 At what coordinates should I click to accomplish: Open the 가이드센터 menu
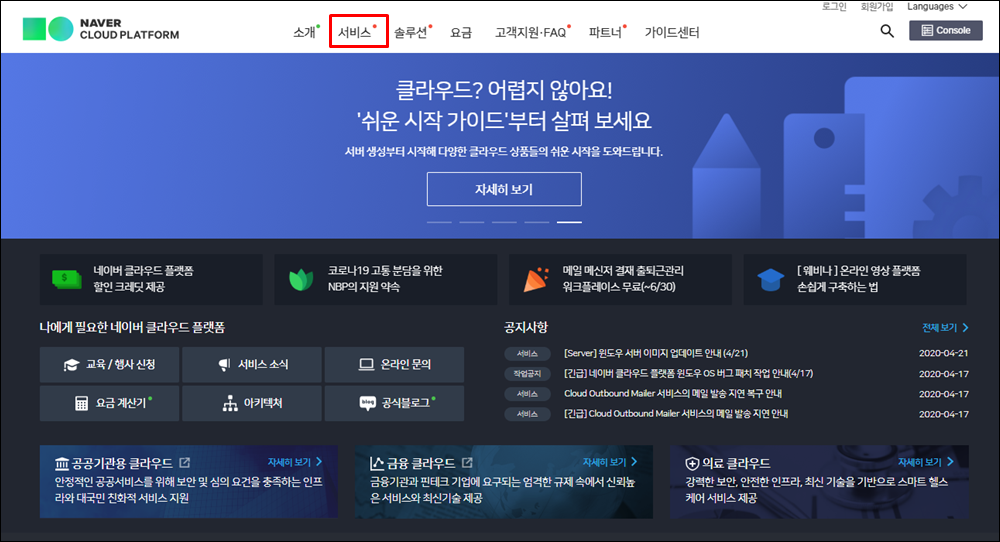(x=672, y=33)
